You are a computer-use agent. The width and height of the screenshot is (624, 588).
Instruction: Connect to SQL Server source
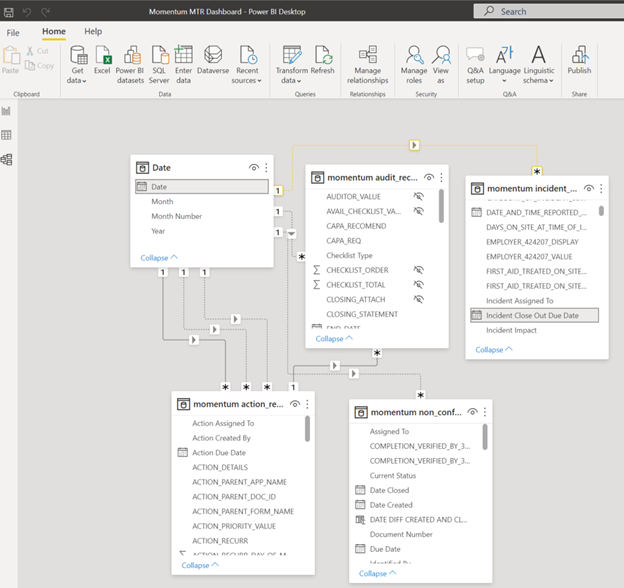(x=159, y=64)
